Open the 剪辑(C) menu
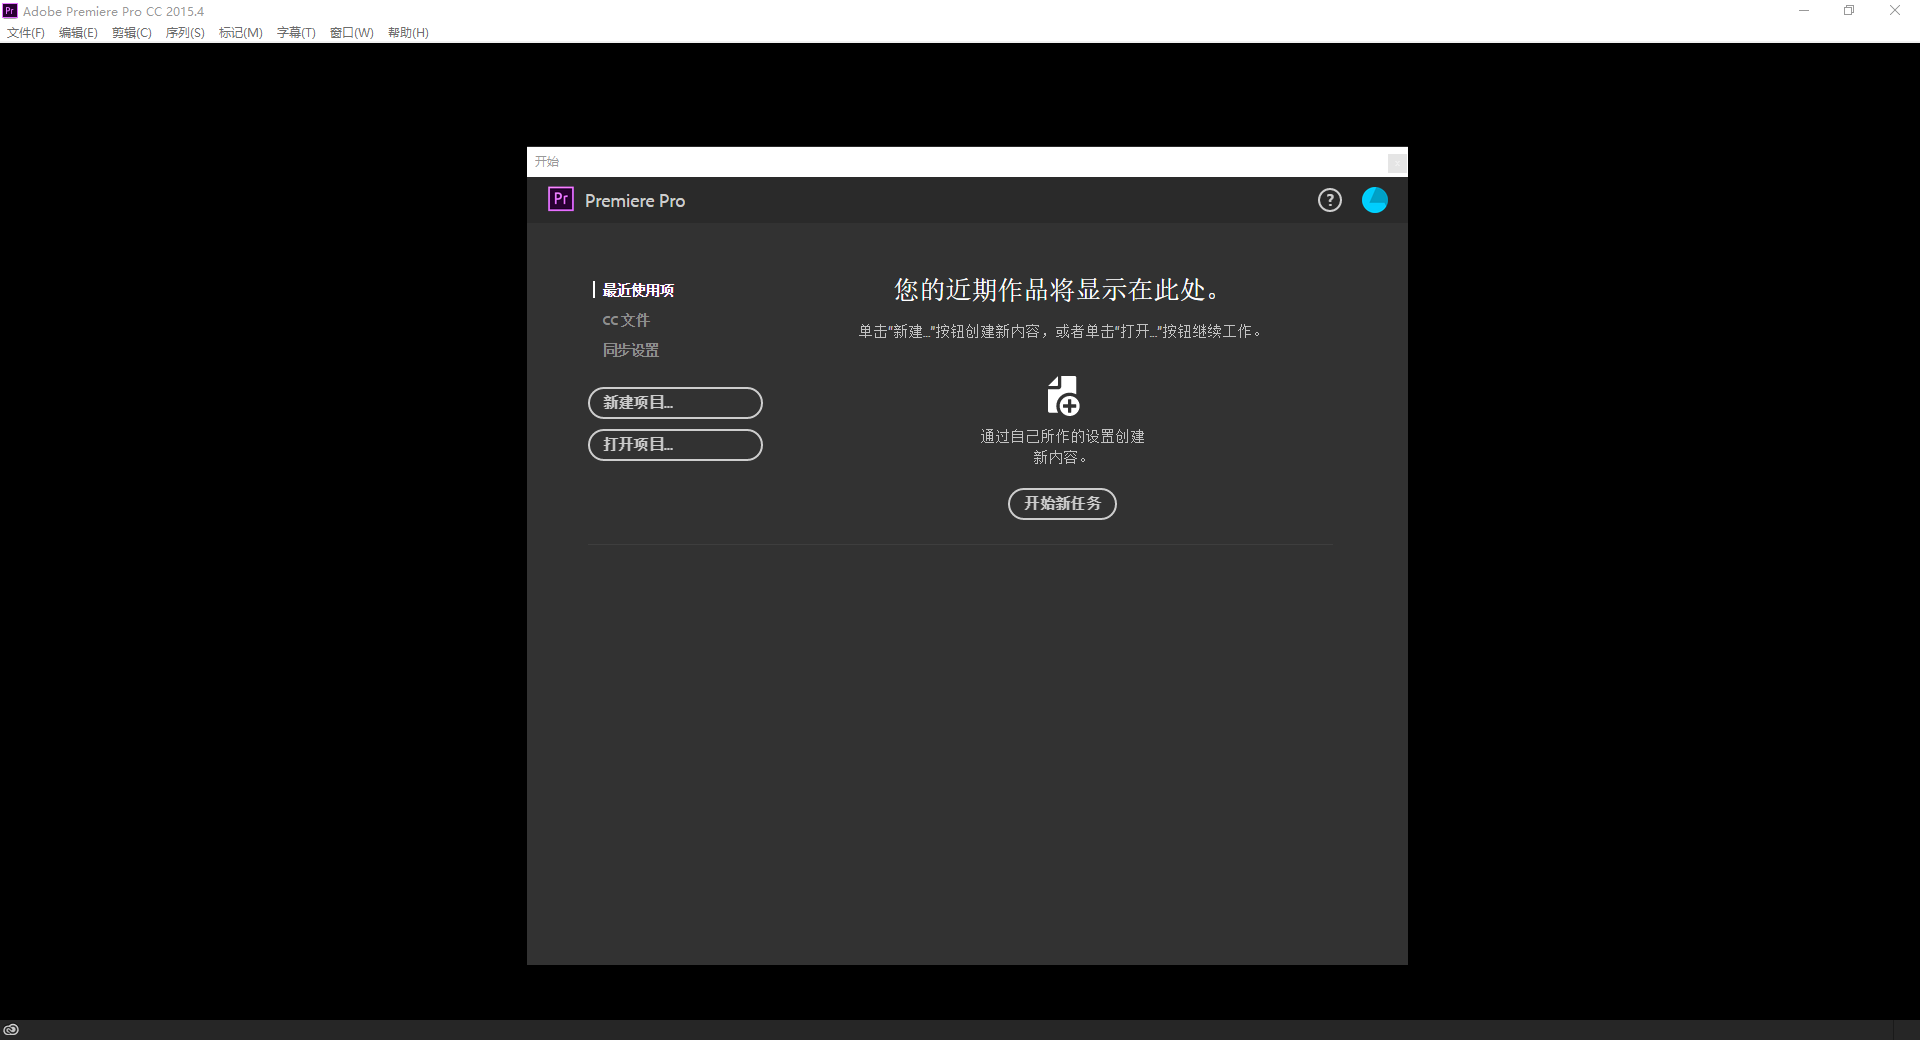The image size is (1920, 1040). click(x=132, y=33)
